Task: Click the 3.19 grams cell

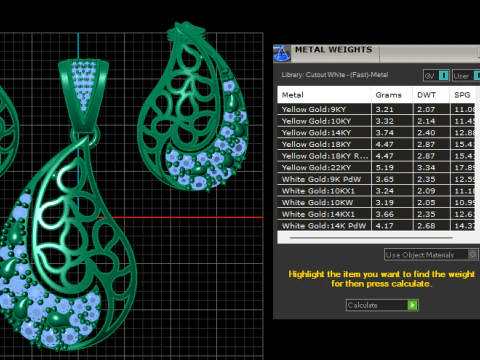Action: click(392, 203)
